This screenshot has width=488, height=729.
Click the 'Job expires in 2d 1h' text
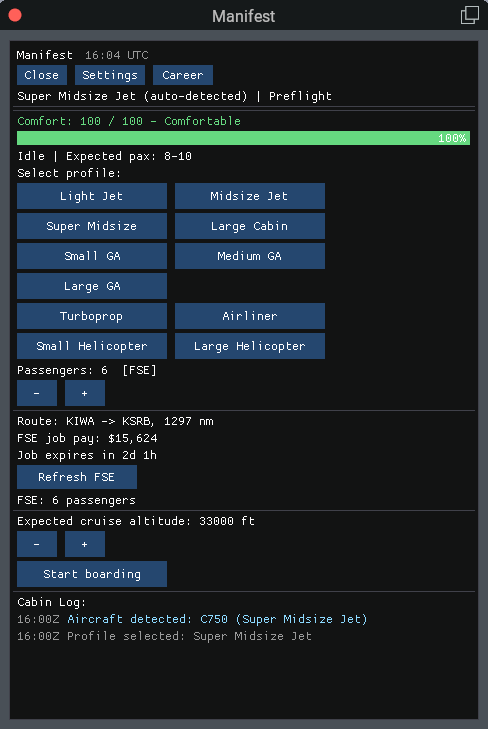(87, 455)
